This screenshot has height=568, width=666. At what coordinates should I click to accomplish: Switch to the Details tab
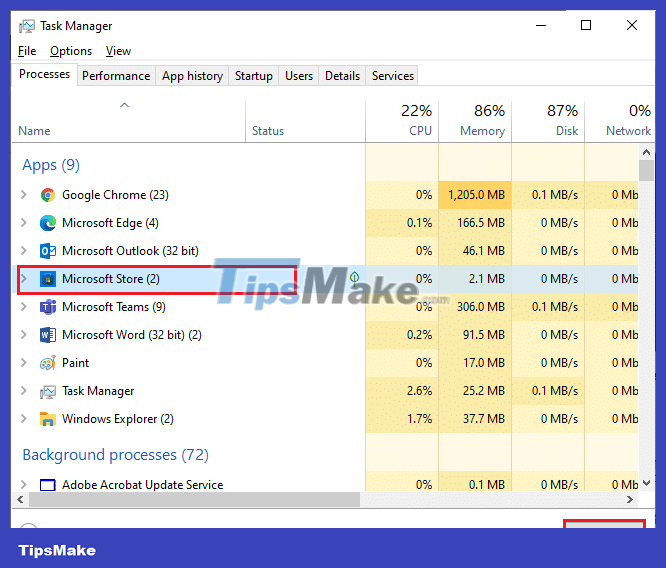pos(342,76)
